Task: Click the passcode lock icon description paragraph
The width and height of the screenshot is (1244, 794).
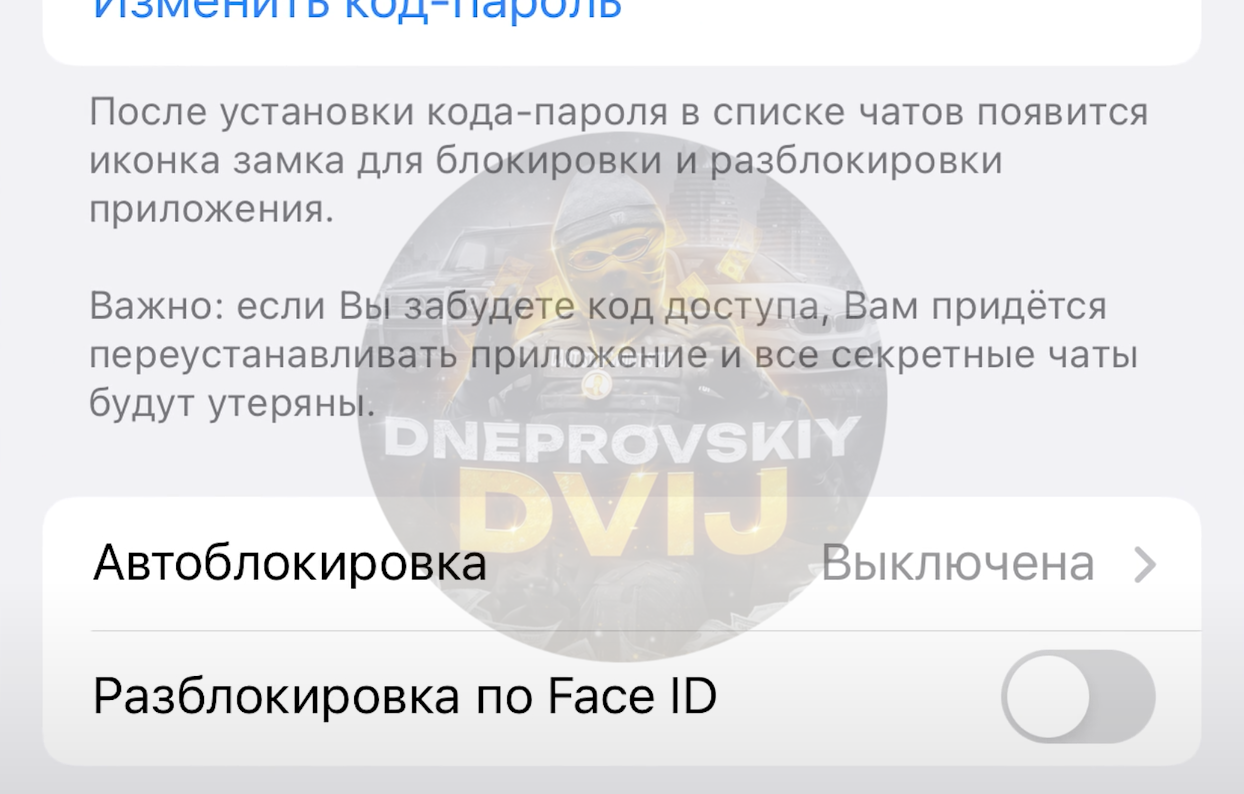Action: coord(618,161)
